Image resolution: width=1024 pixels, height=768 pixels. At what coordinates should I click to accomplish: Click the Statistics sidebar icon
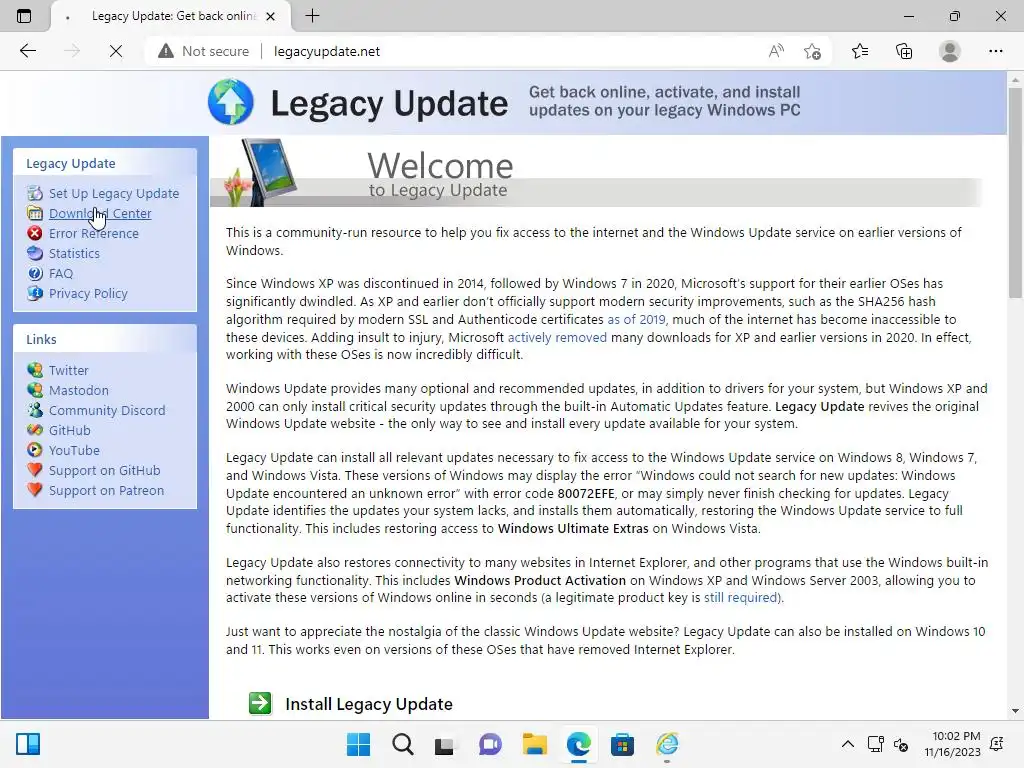[x=35, y=253]
